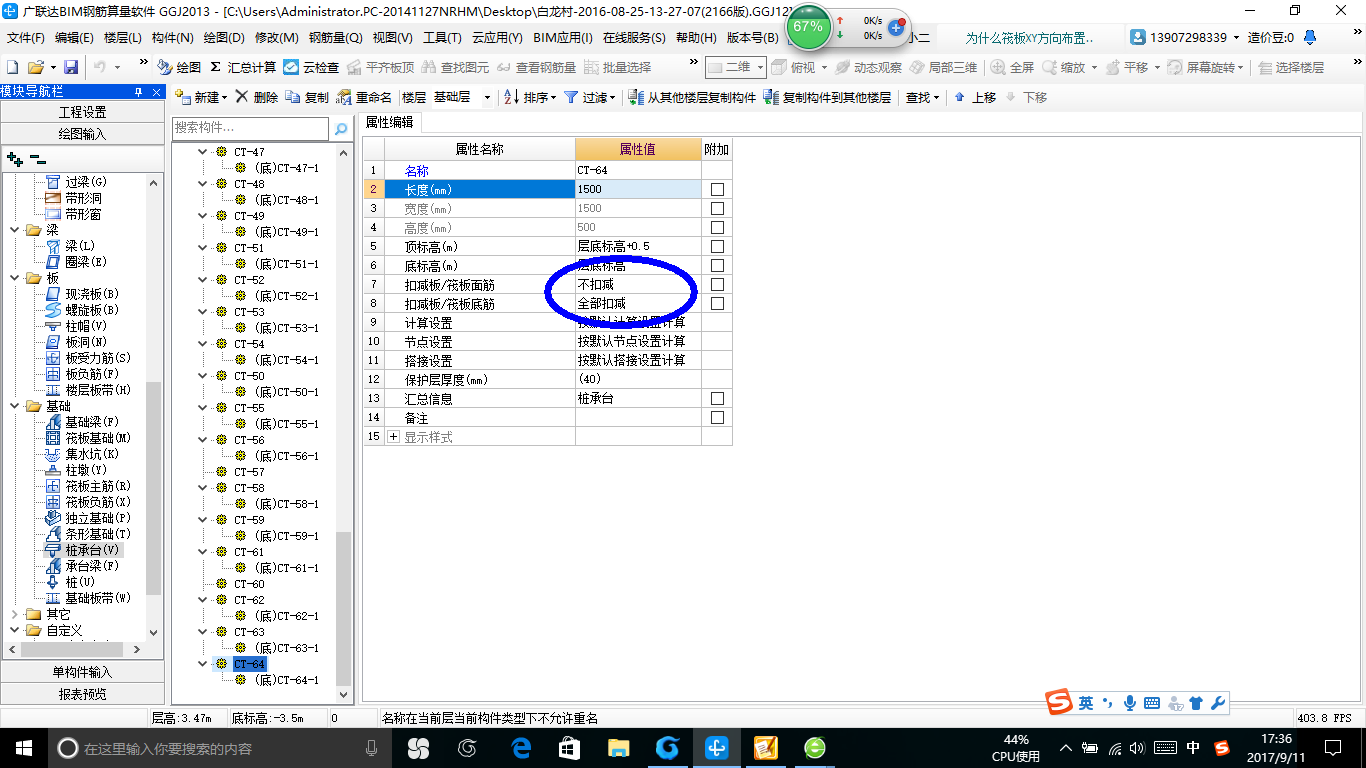Open the 工具(T) menu

(442, 38)
